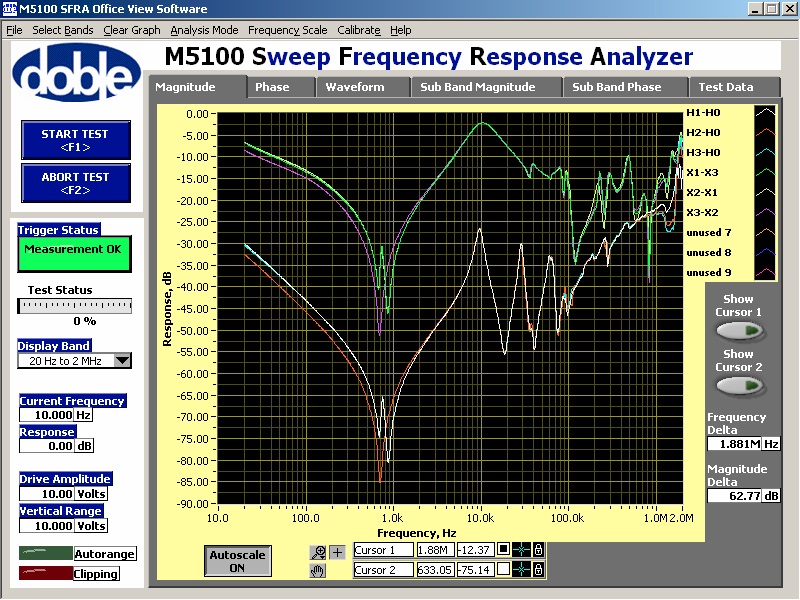Viewport: 800px width, 600px height.
Task: Toggle the Show Cursor 1 switch
Action: click(739, 331)
